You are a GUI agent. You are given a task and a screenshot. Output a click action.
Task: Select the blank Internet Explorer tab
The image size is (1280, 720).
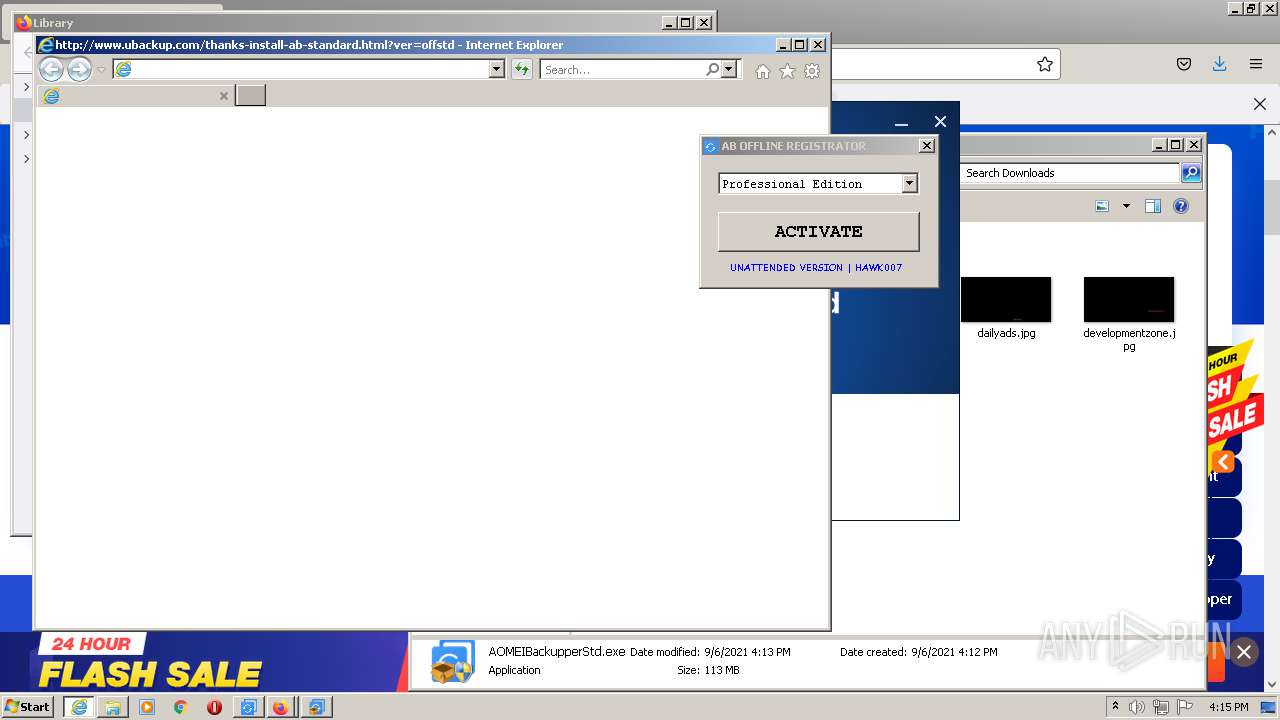point(135,96)
